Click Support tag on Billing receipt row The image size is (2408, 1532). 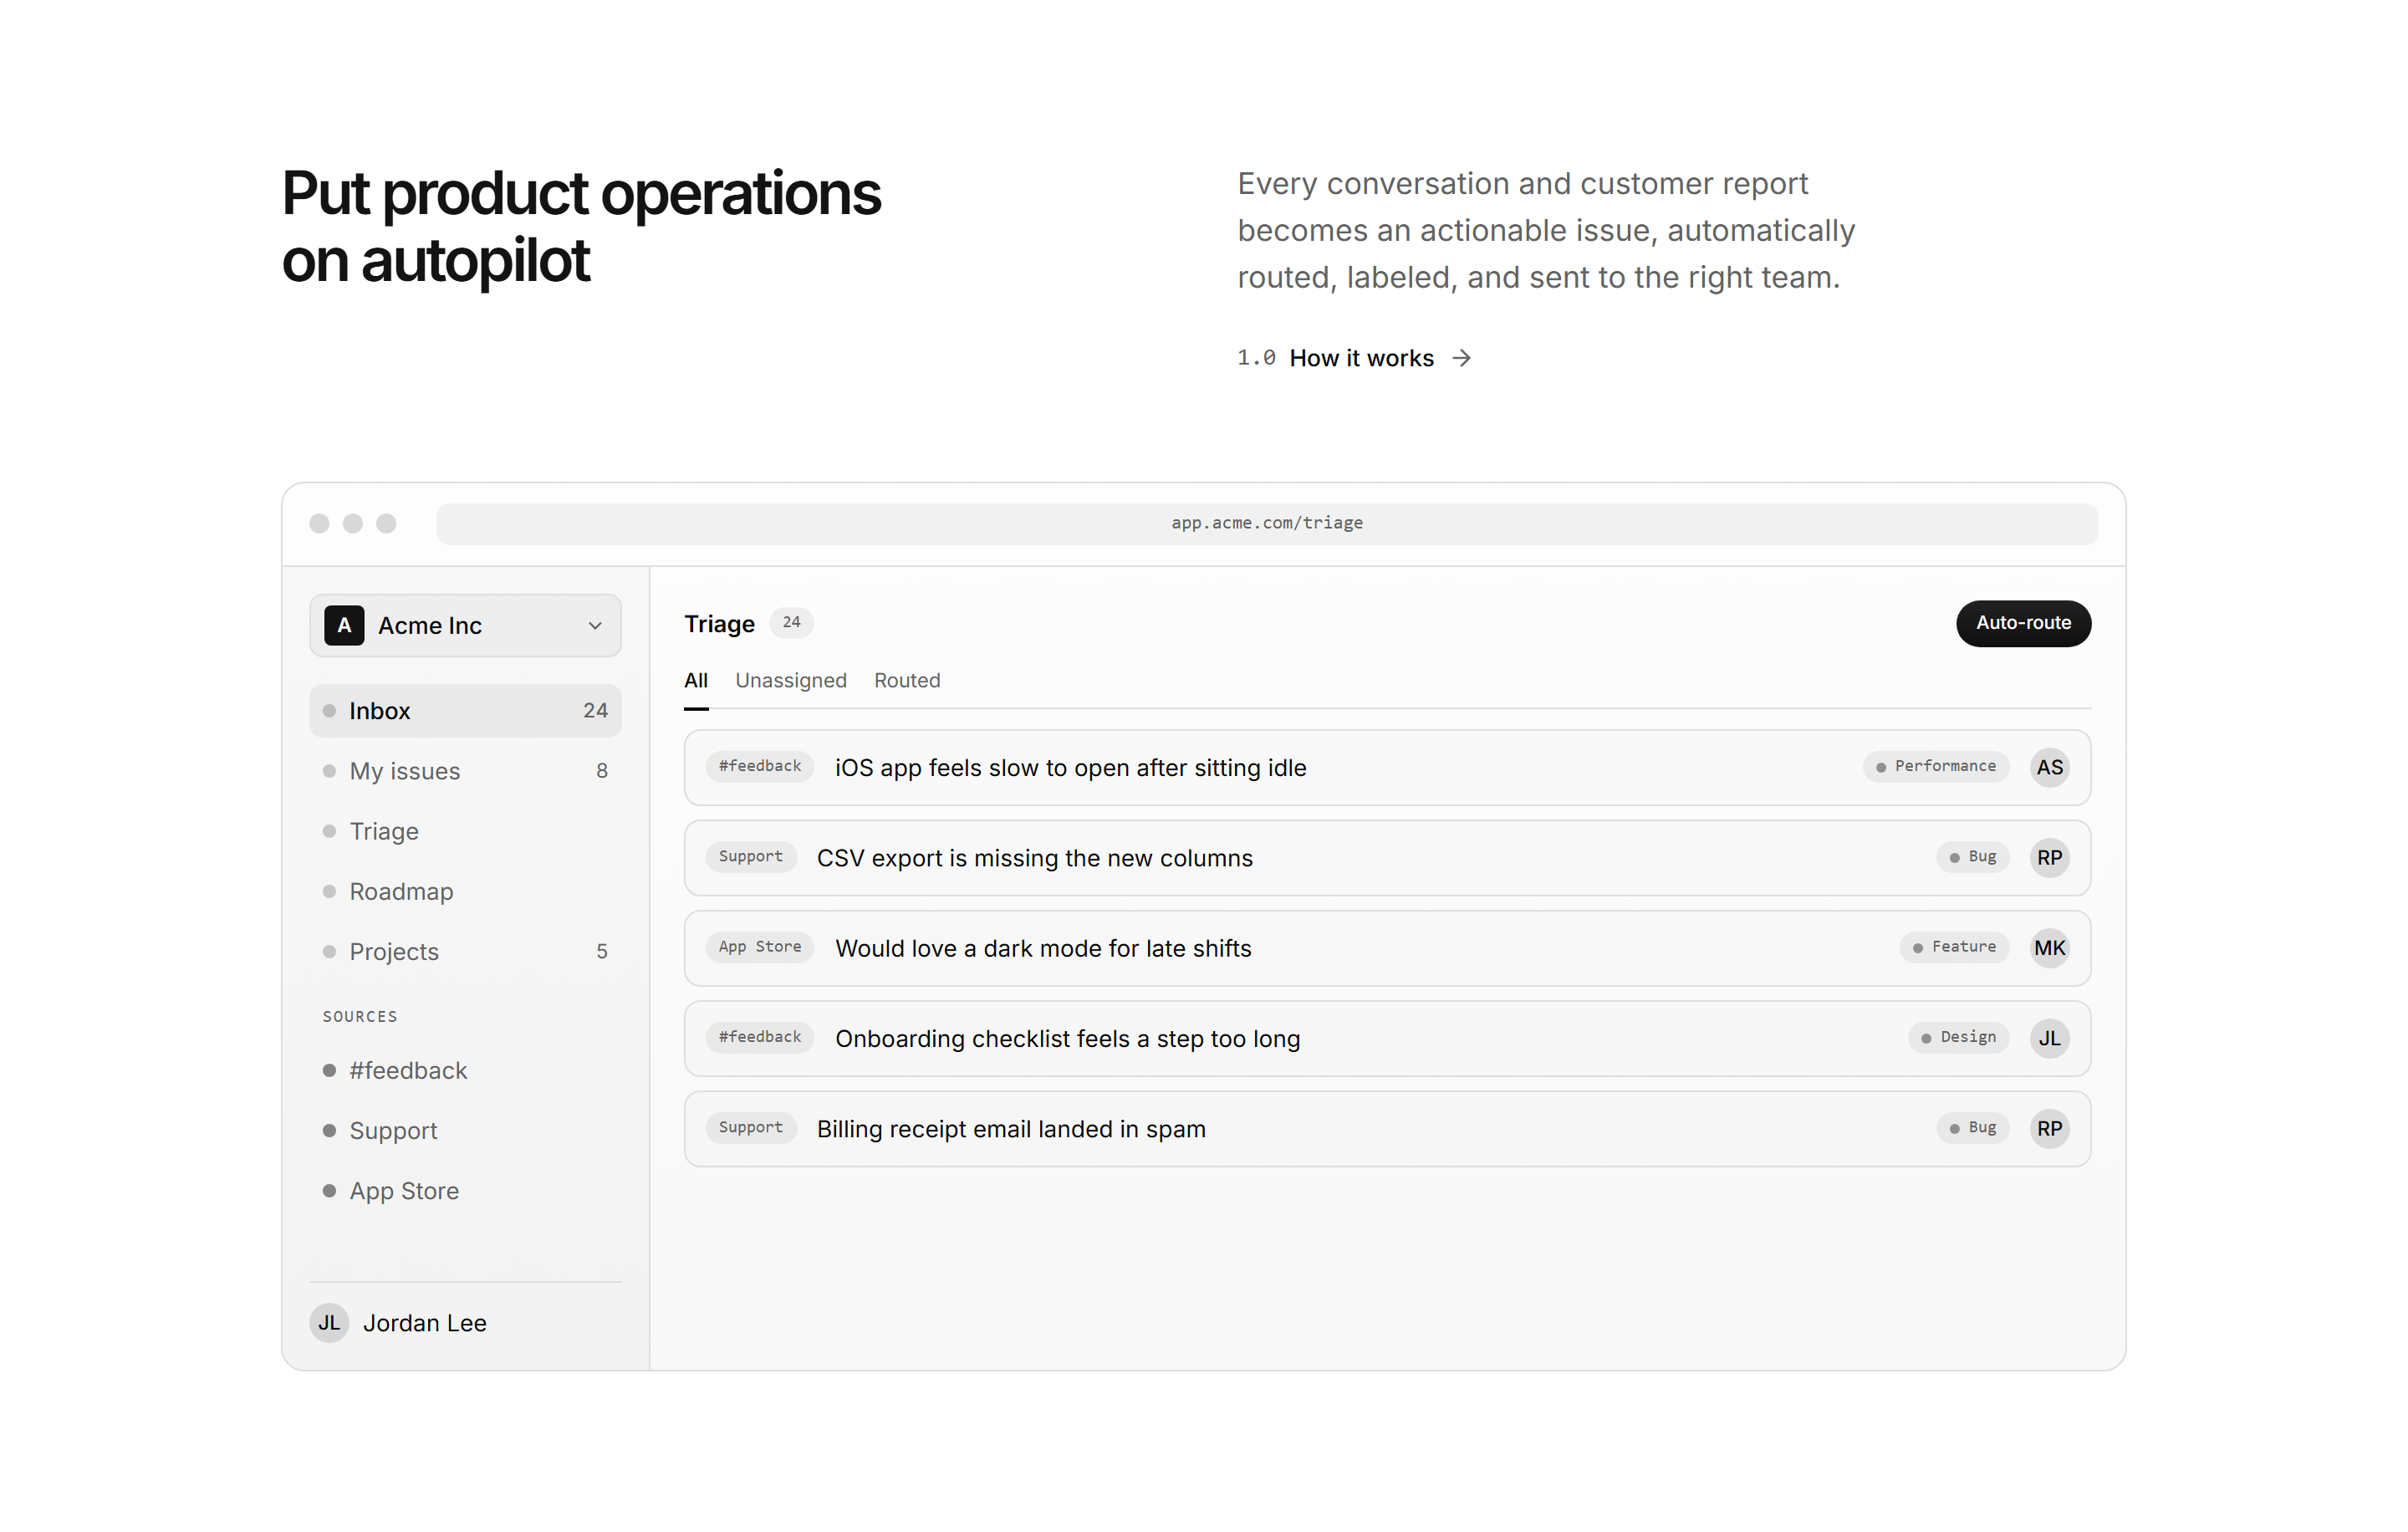(751, 1129)
